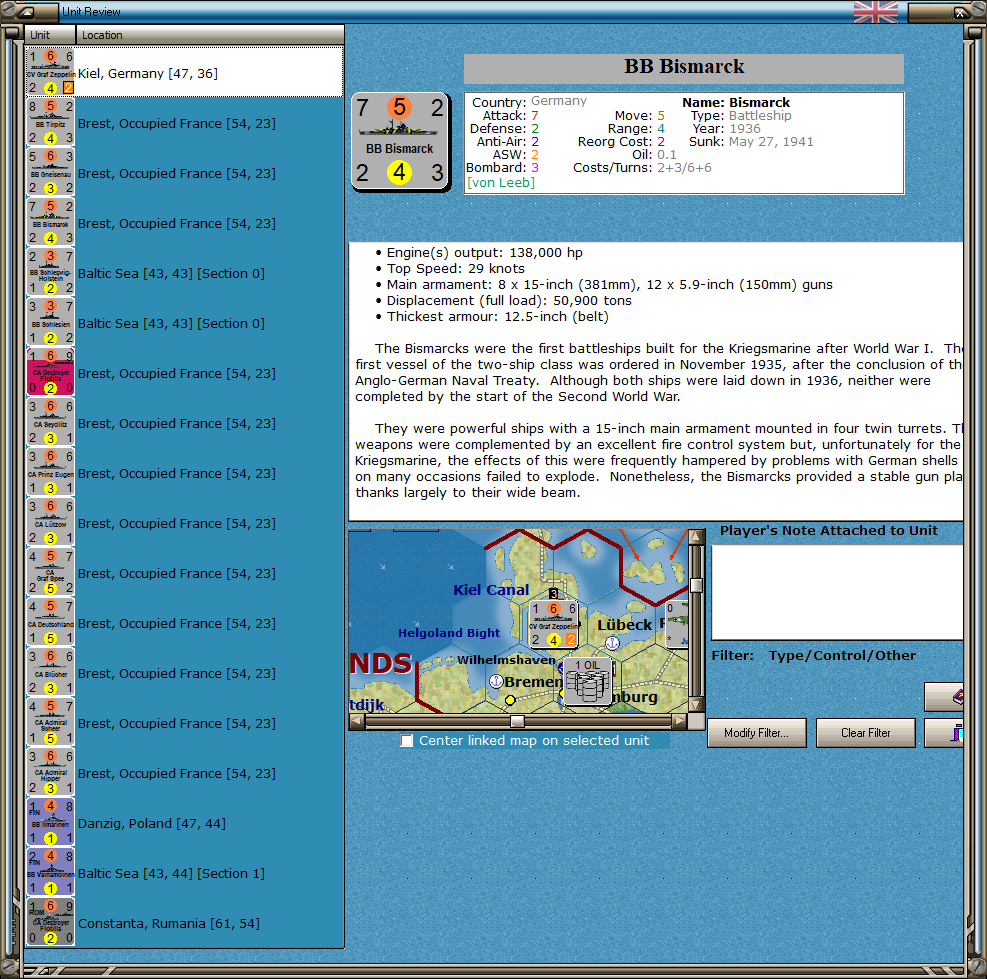Select the CA Admiral Hipper unit icon

[50, 773]
